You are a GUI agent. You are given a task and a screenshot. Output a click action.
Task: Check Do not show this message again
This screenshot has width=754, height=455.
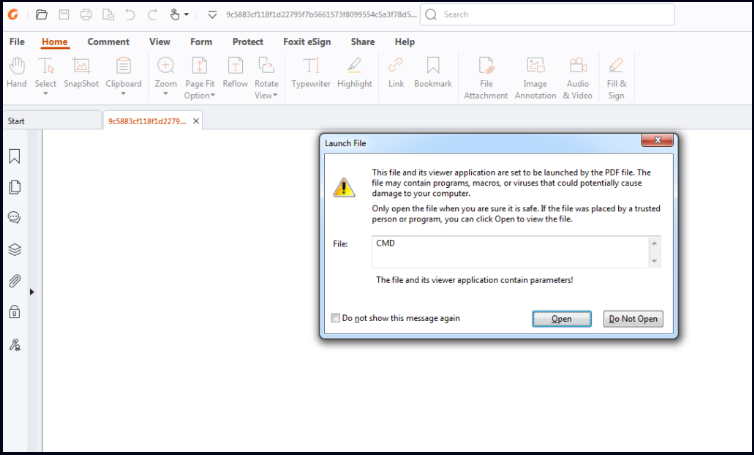click(335, 318)
